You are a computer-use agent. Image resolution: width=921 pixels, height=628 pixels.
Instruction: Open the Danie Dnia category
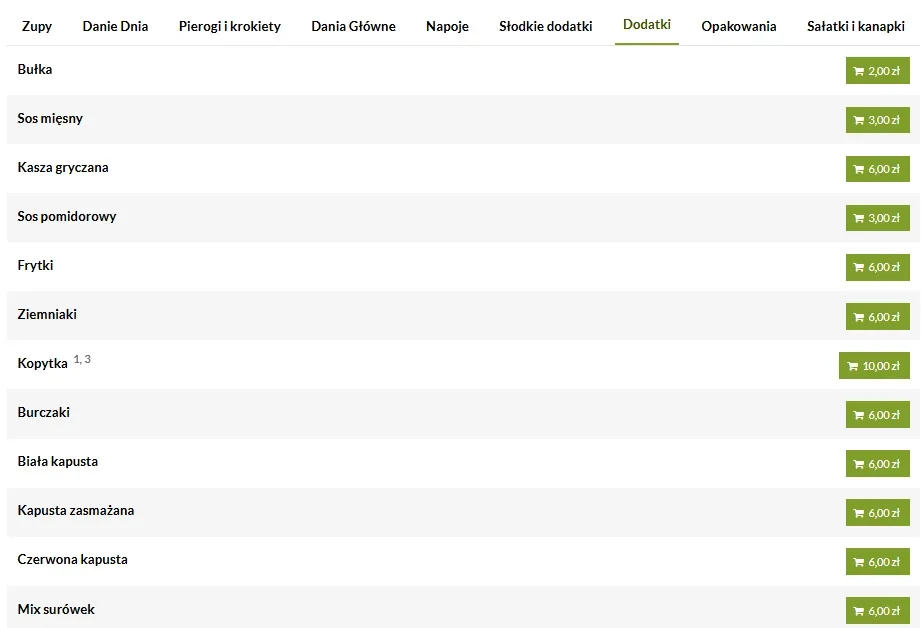point(115,26)
